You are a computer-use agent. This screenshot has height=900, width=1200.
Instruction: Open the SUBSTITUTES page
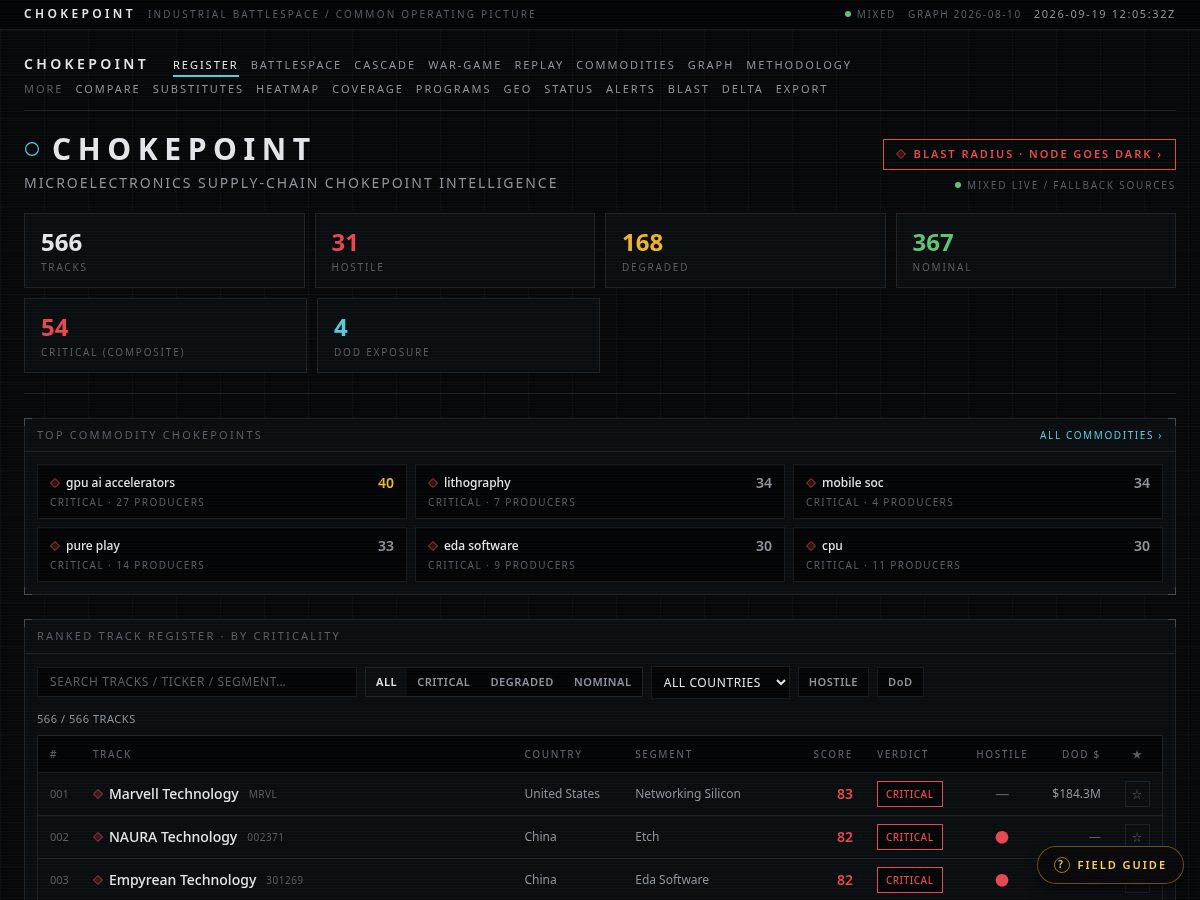[198, 89]
